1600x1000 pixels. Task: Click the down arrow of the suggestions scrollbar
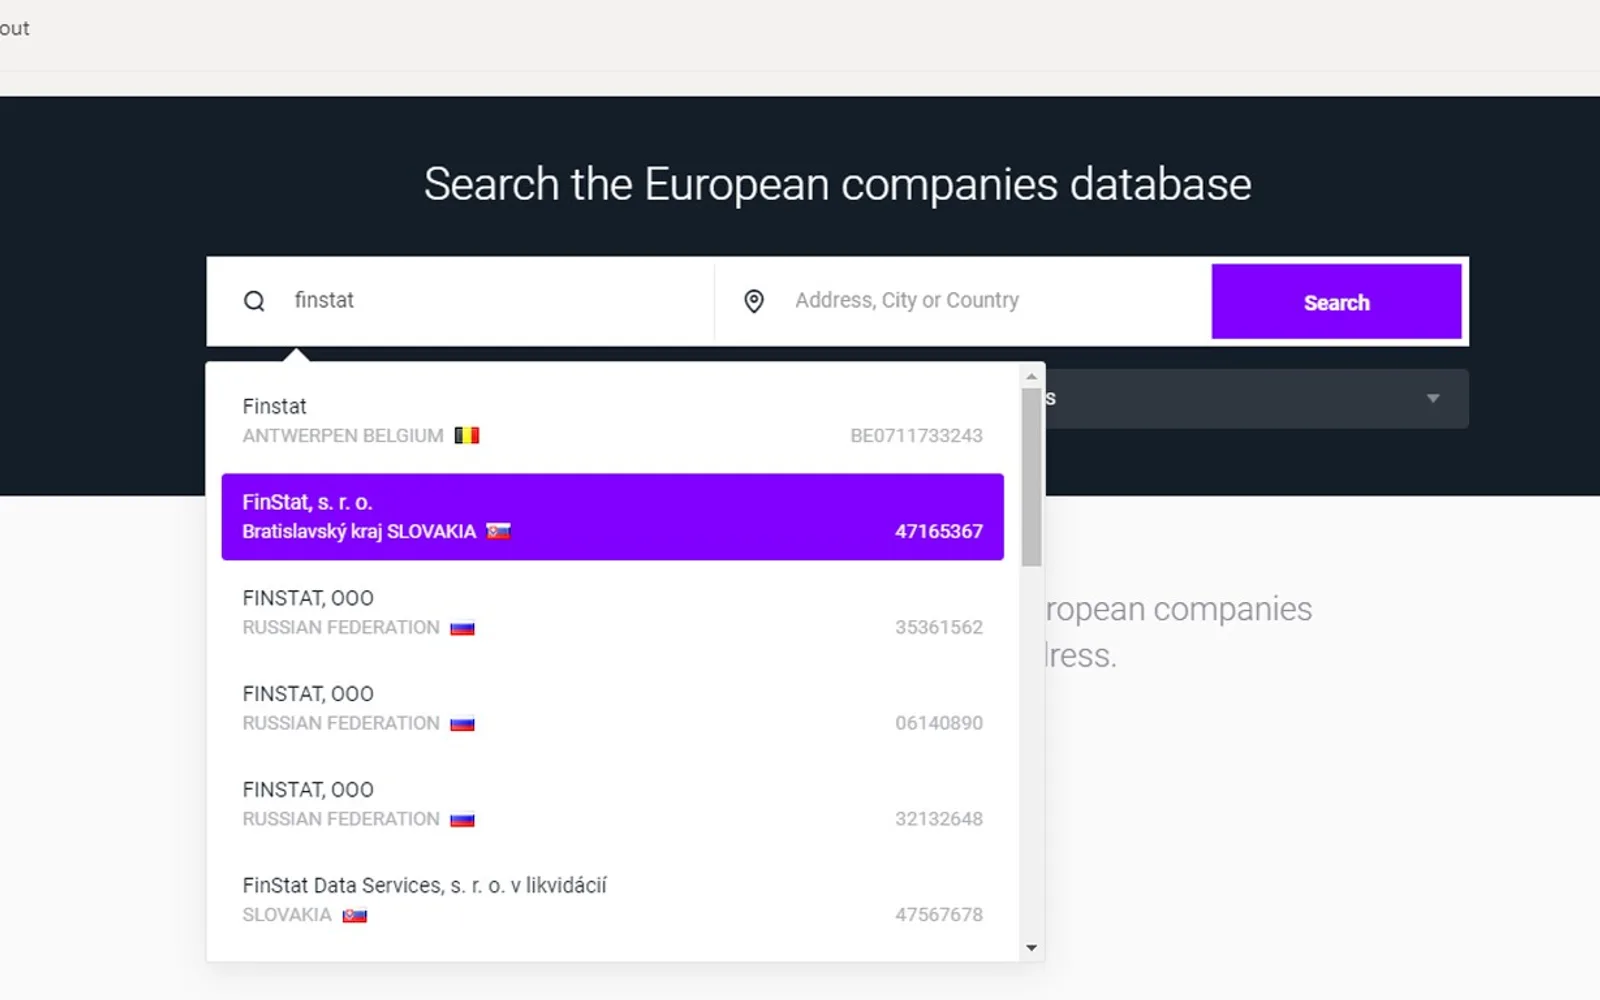(1031, 948)
